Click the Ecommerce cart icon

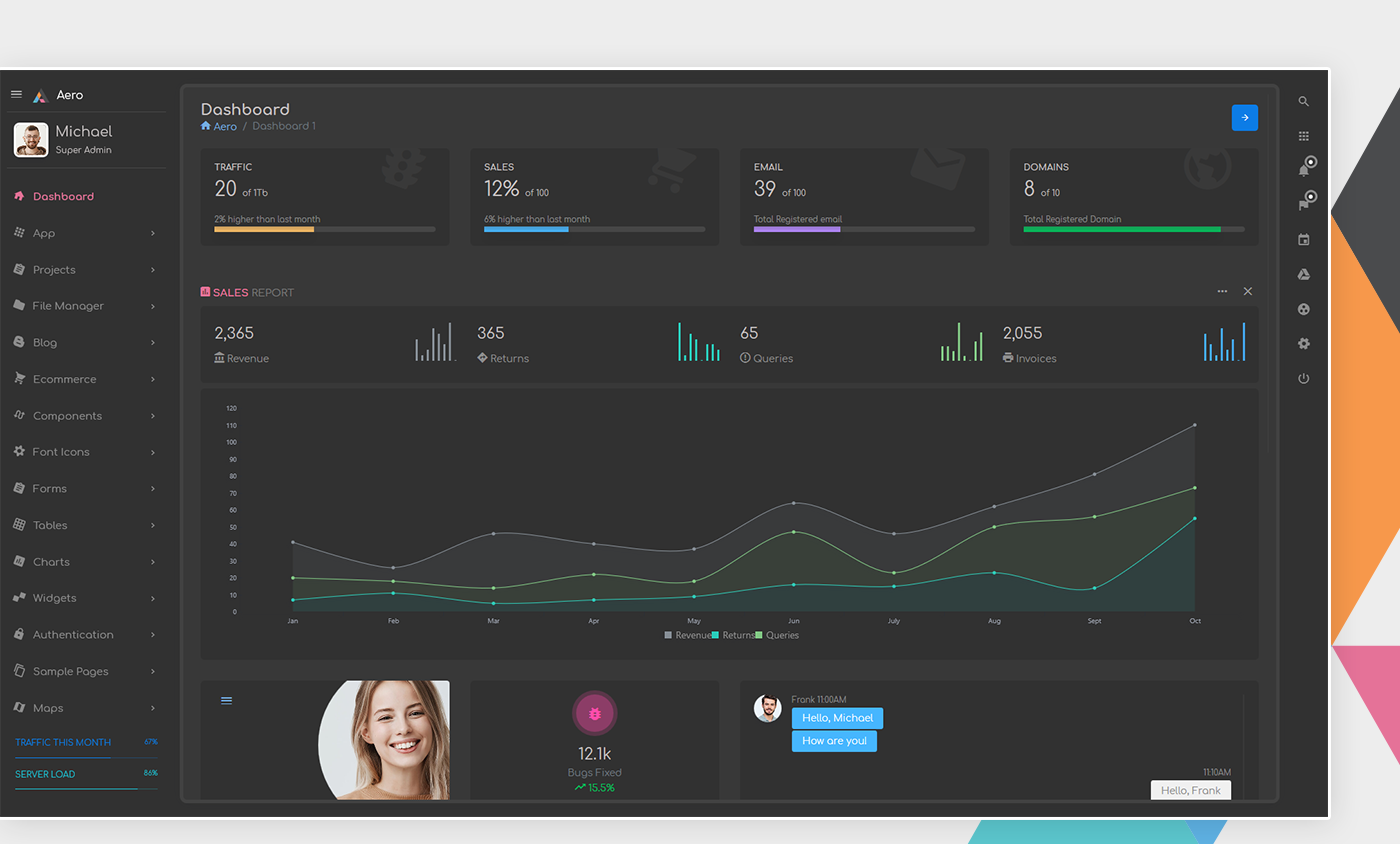(19, 379)
